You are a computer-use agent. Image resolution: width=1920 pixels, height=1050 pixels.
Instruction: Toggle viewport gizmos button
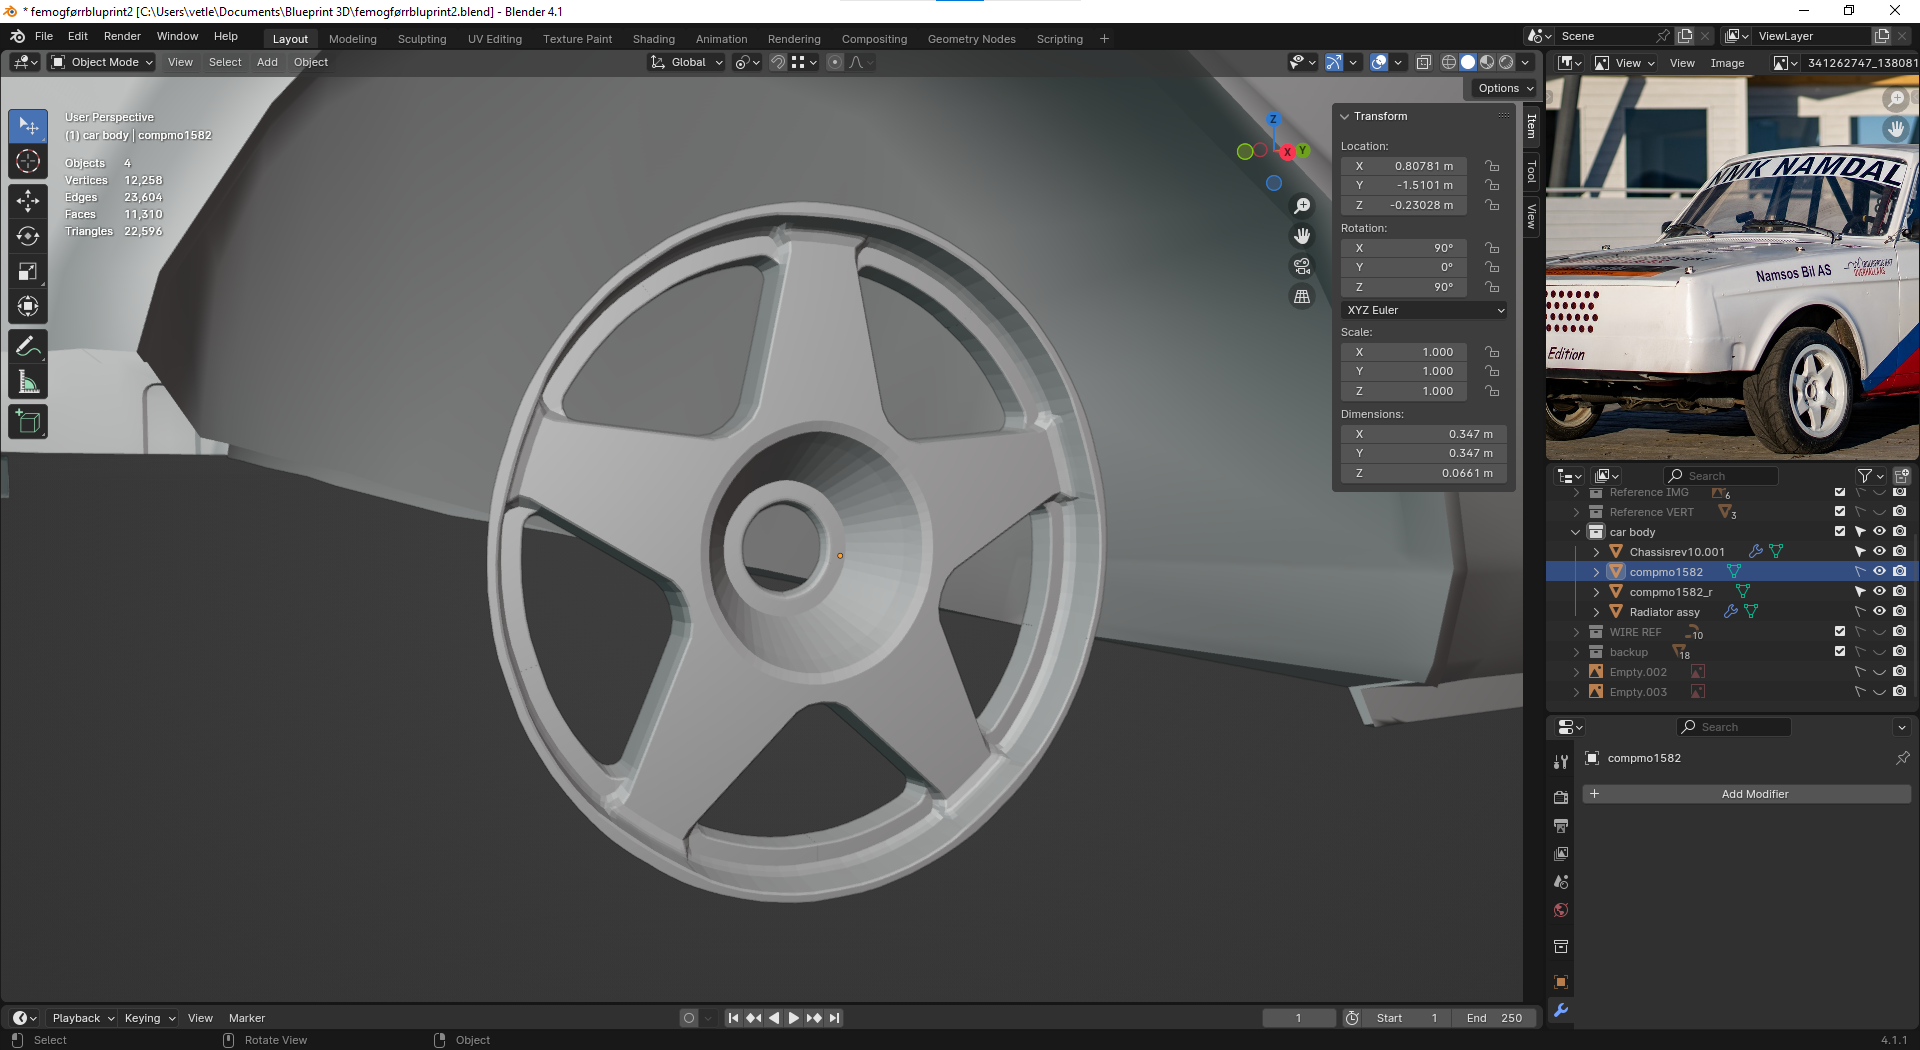coord(1334,62)
